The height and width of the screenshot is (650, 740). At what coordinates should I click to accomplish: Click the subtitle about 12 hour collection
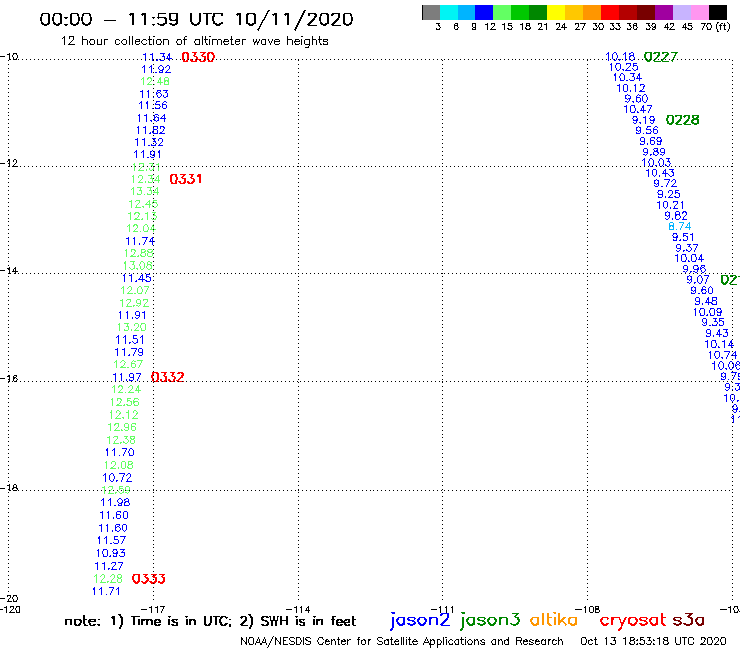194,41
